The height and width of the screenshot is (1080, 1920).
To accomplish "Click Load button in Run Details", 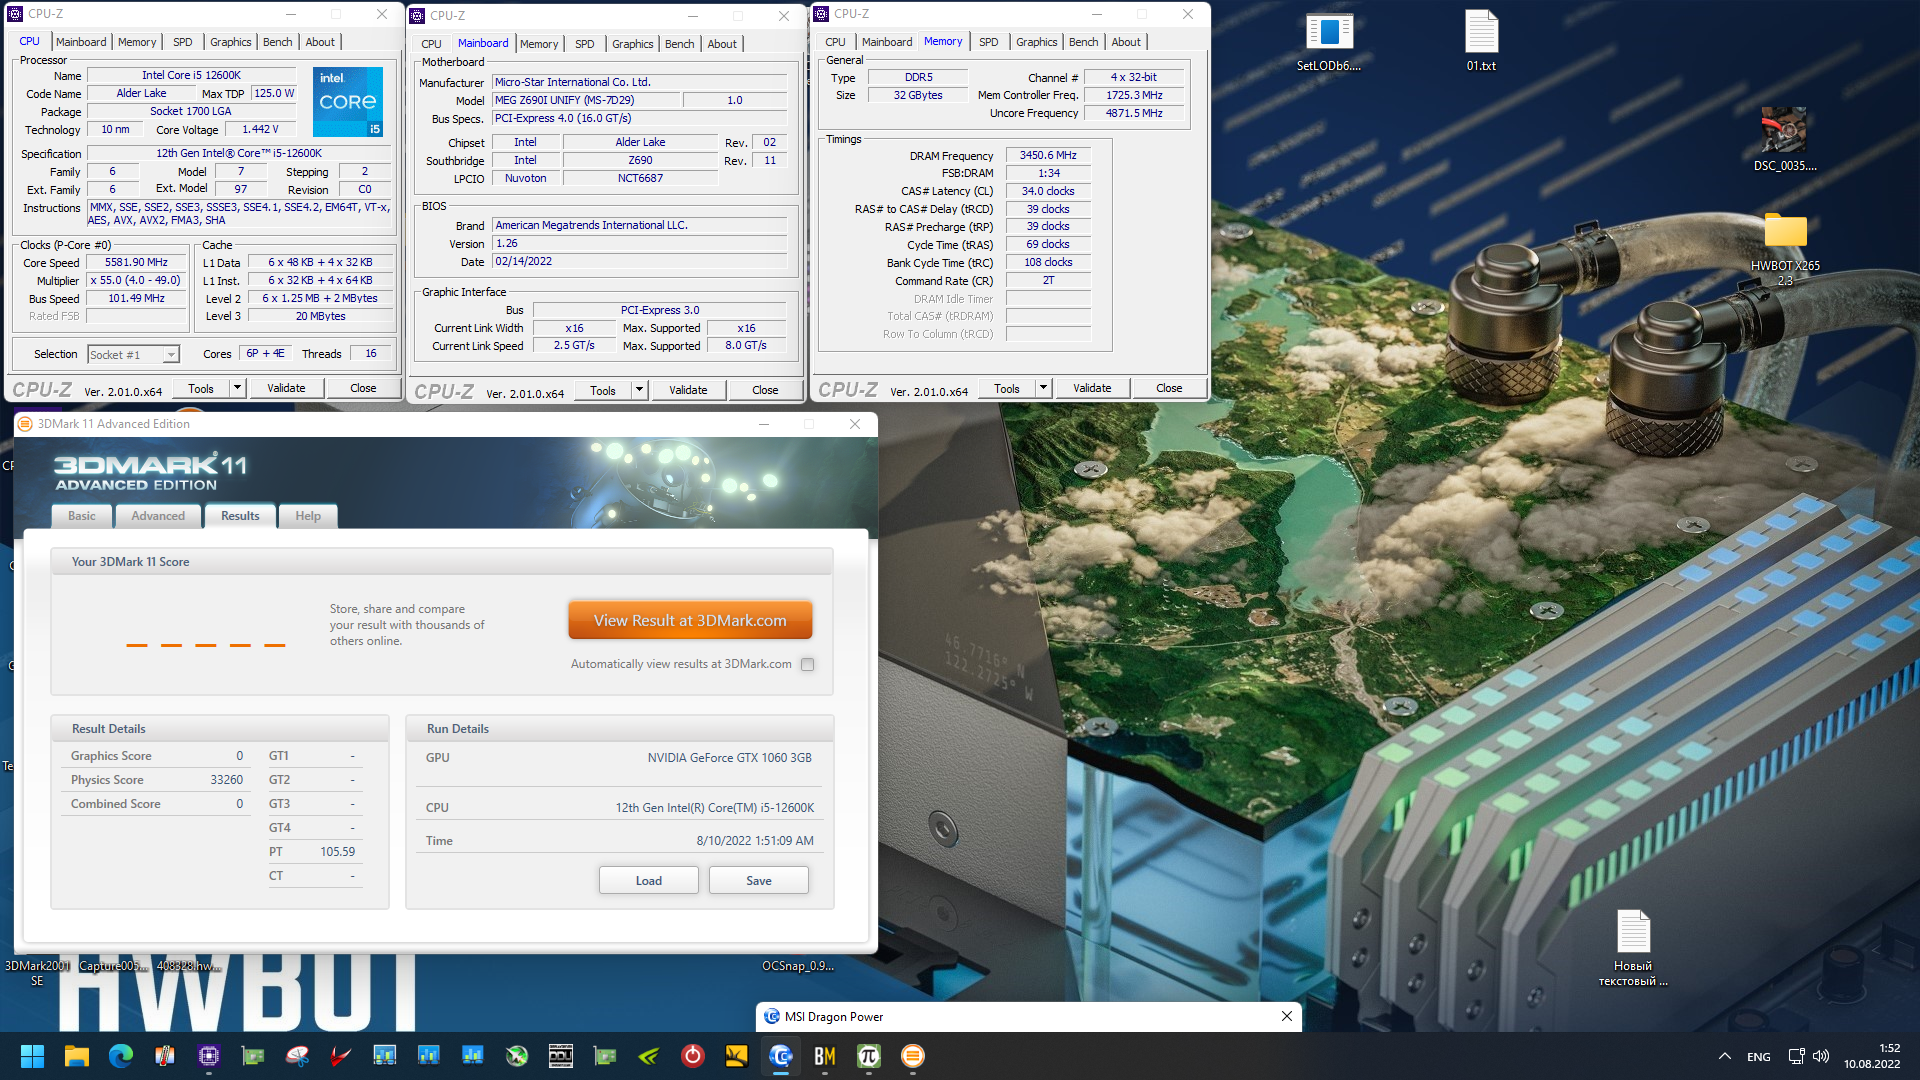I will click(x=648, y=881).
